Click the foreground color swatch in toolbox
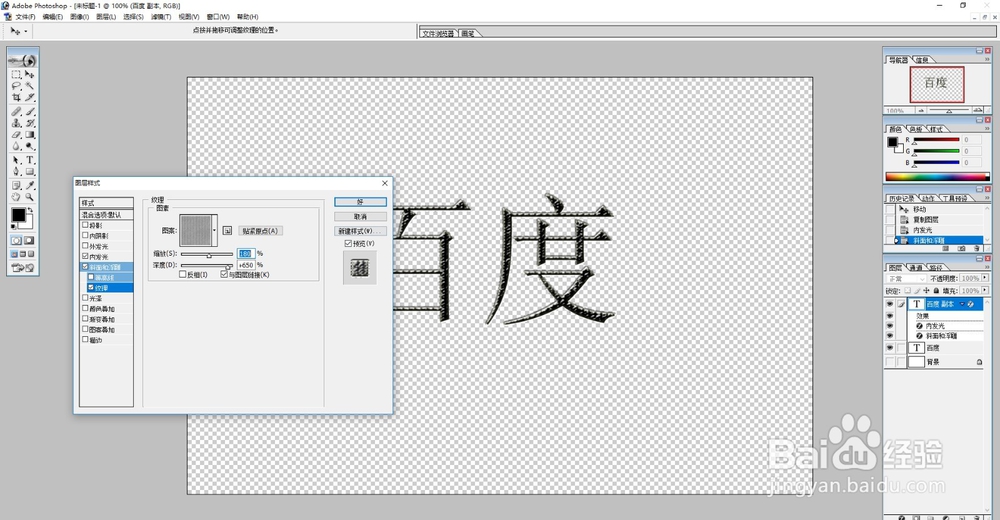Viewport: 1000px width, 520px height. 18,215
